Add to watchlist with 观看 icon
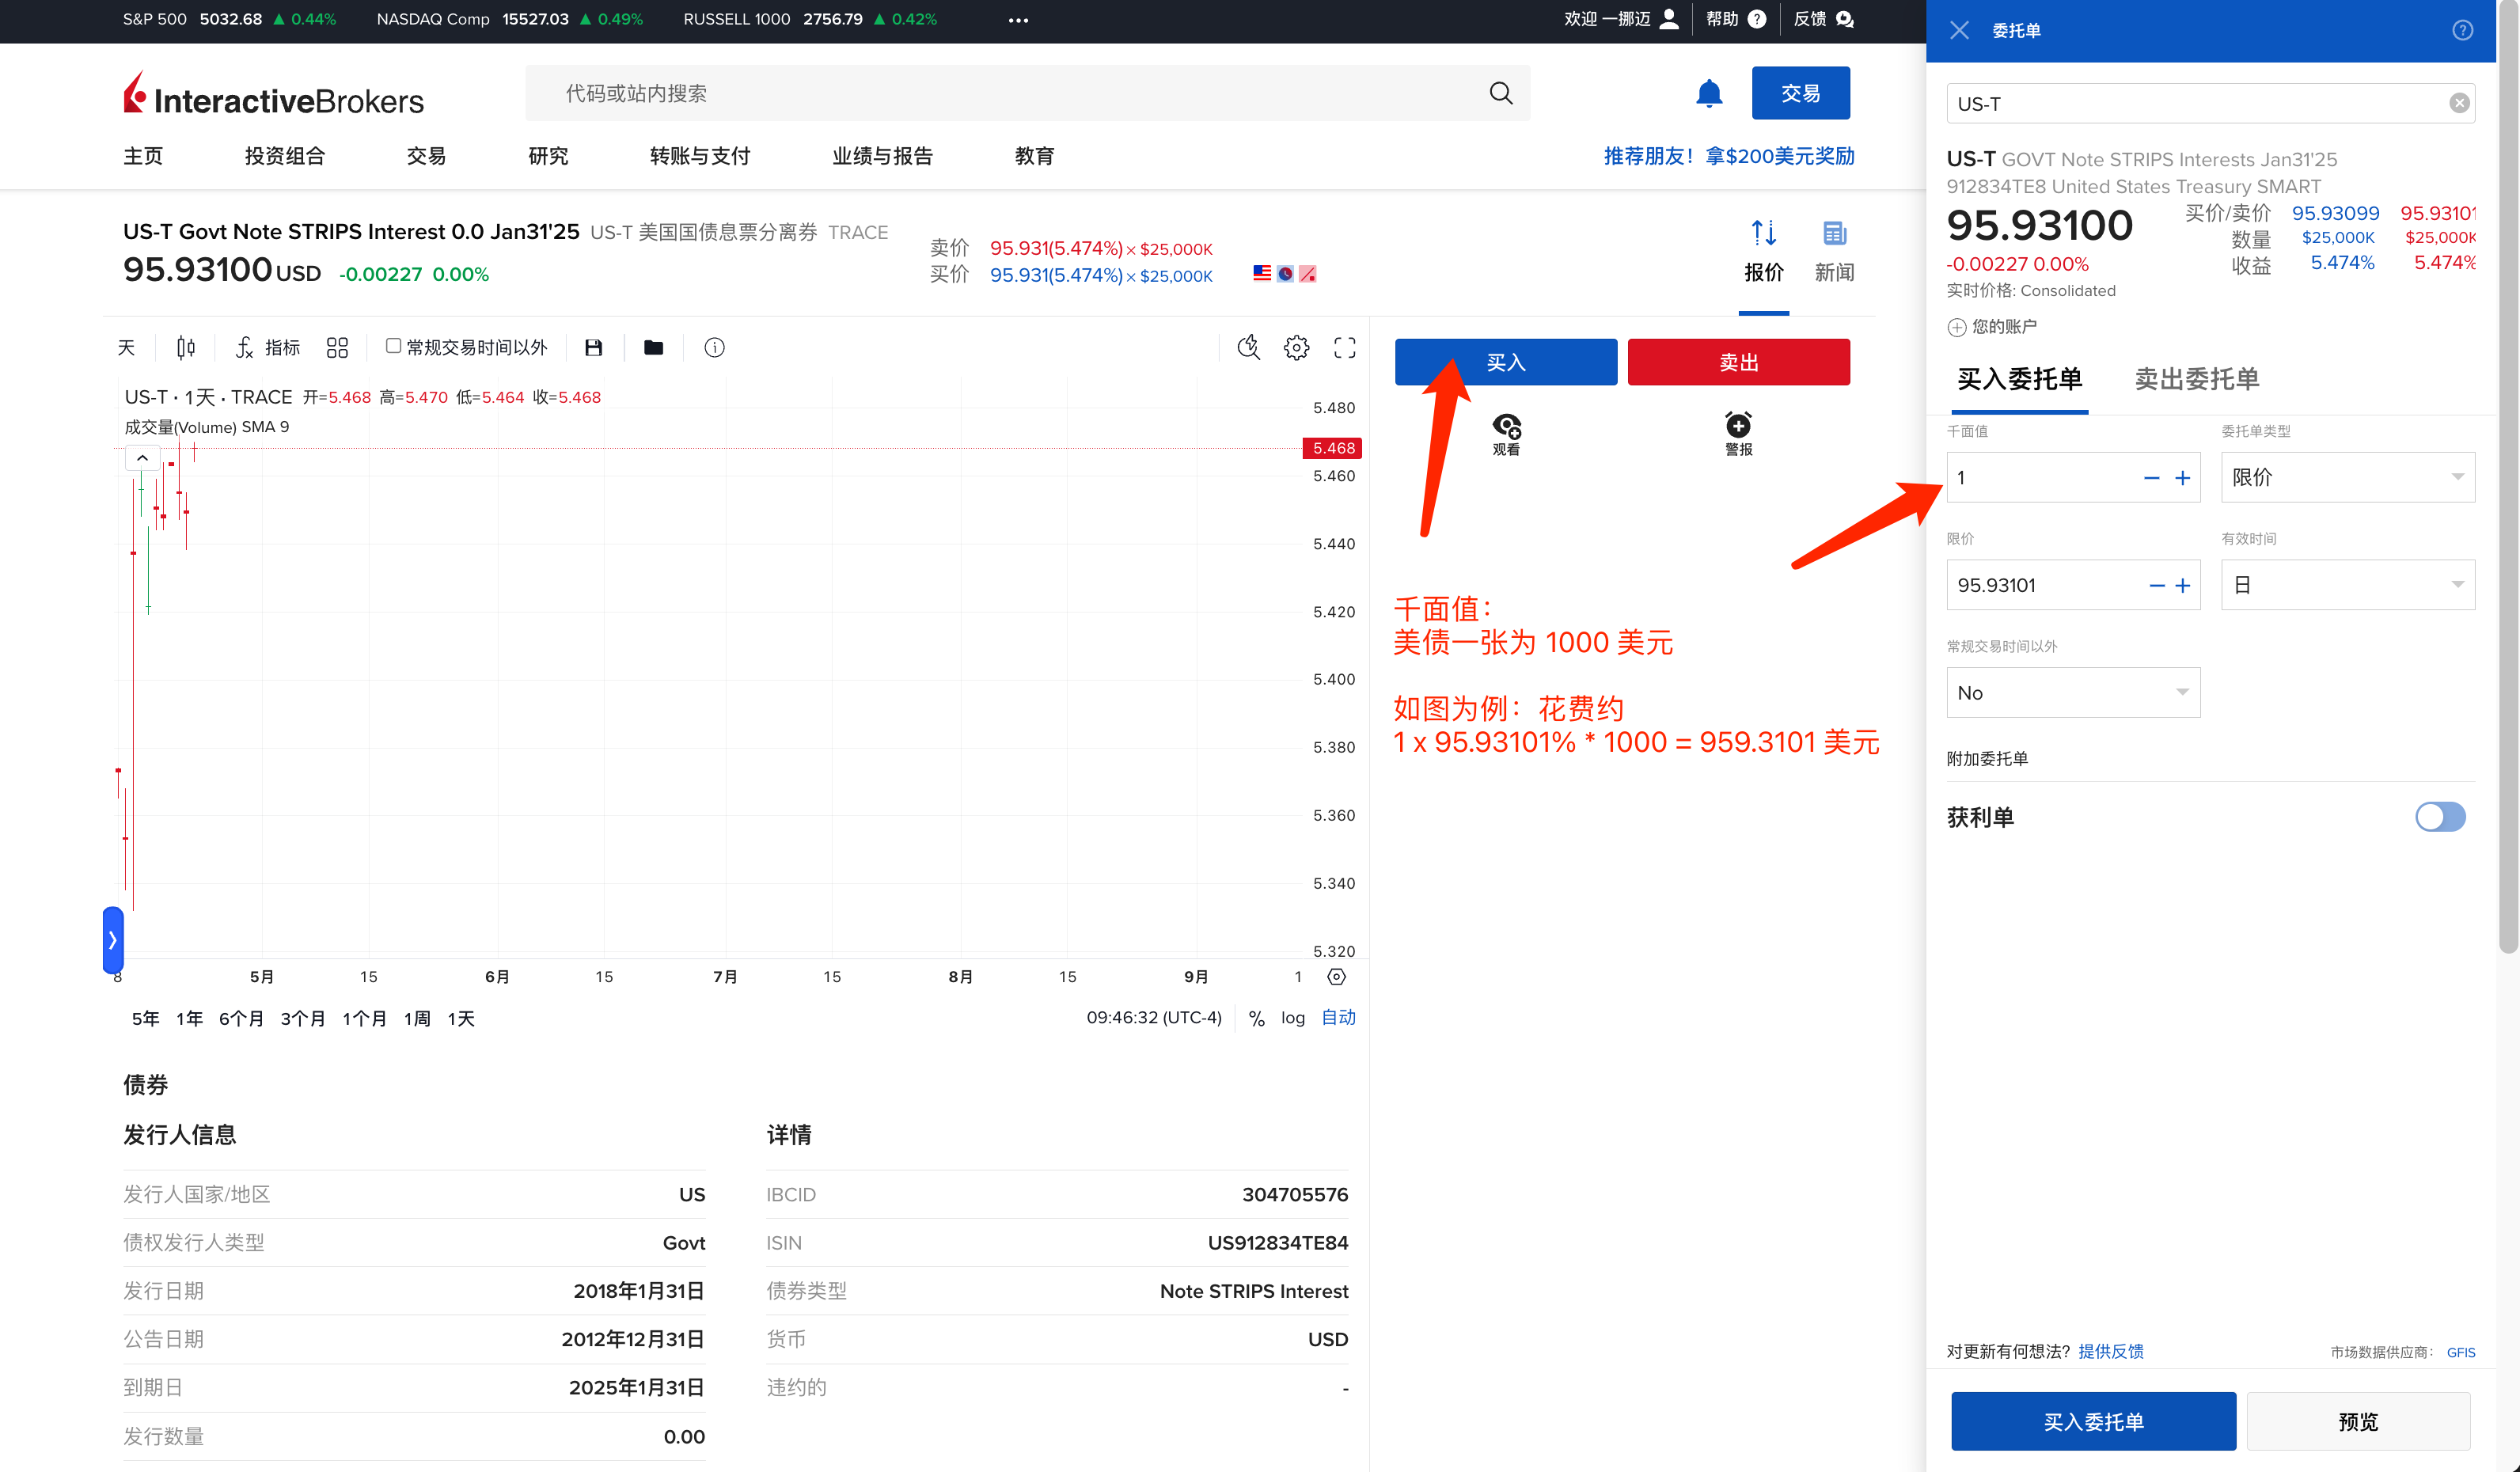 1506,434
